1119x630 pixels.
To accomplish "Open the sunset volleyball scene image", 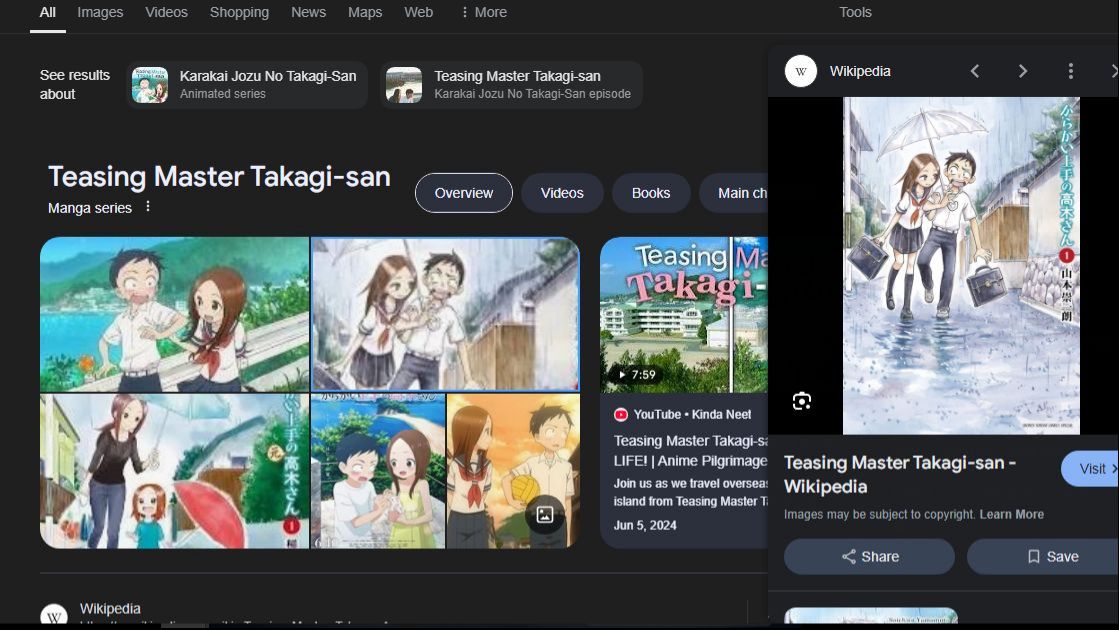I will 513,471.
